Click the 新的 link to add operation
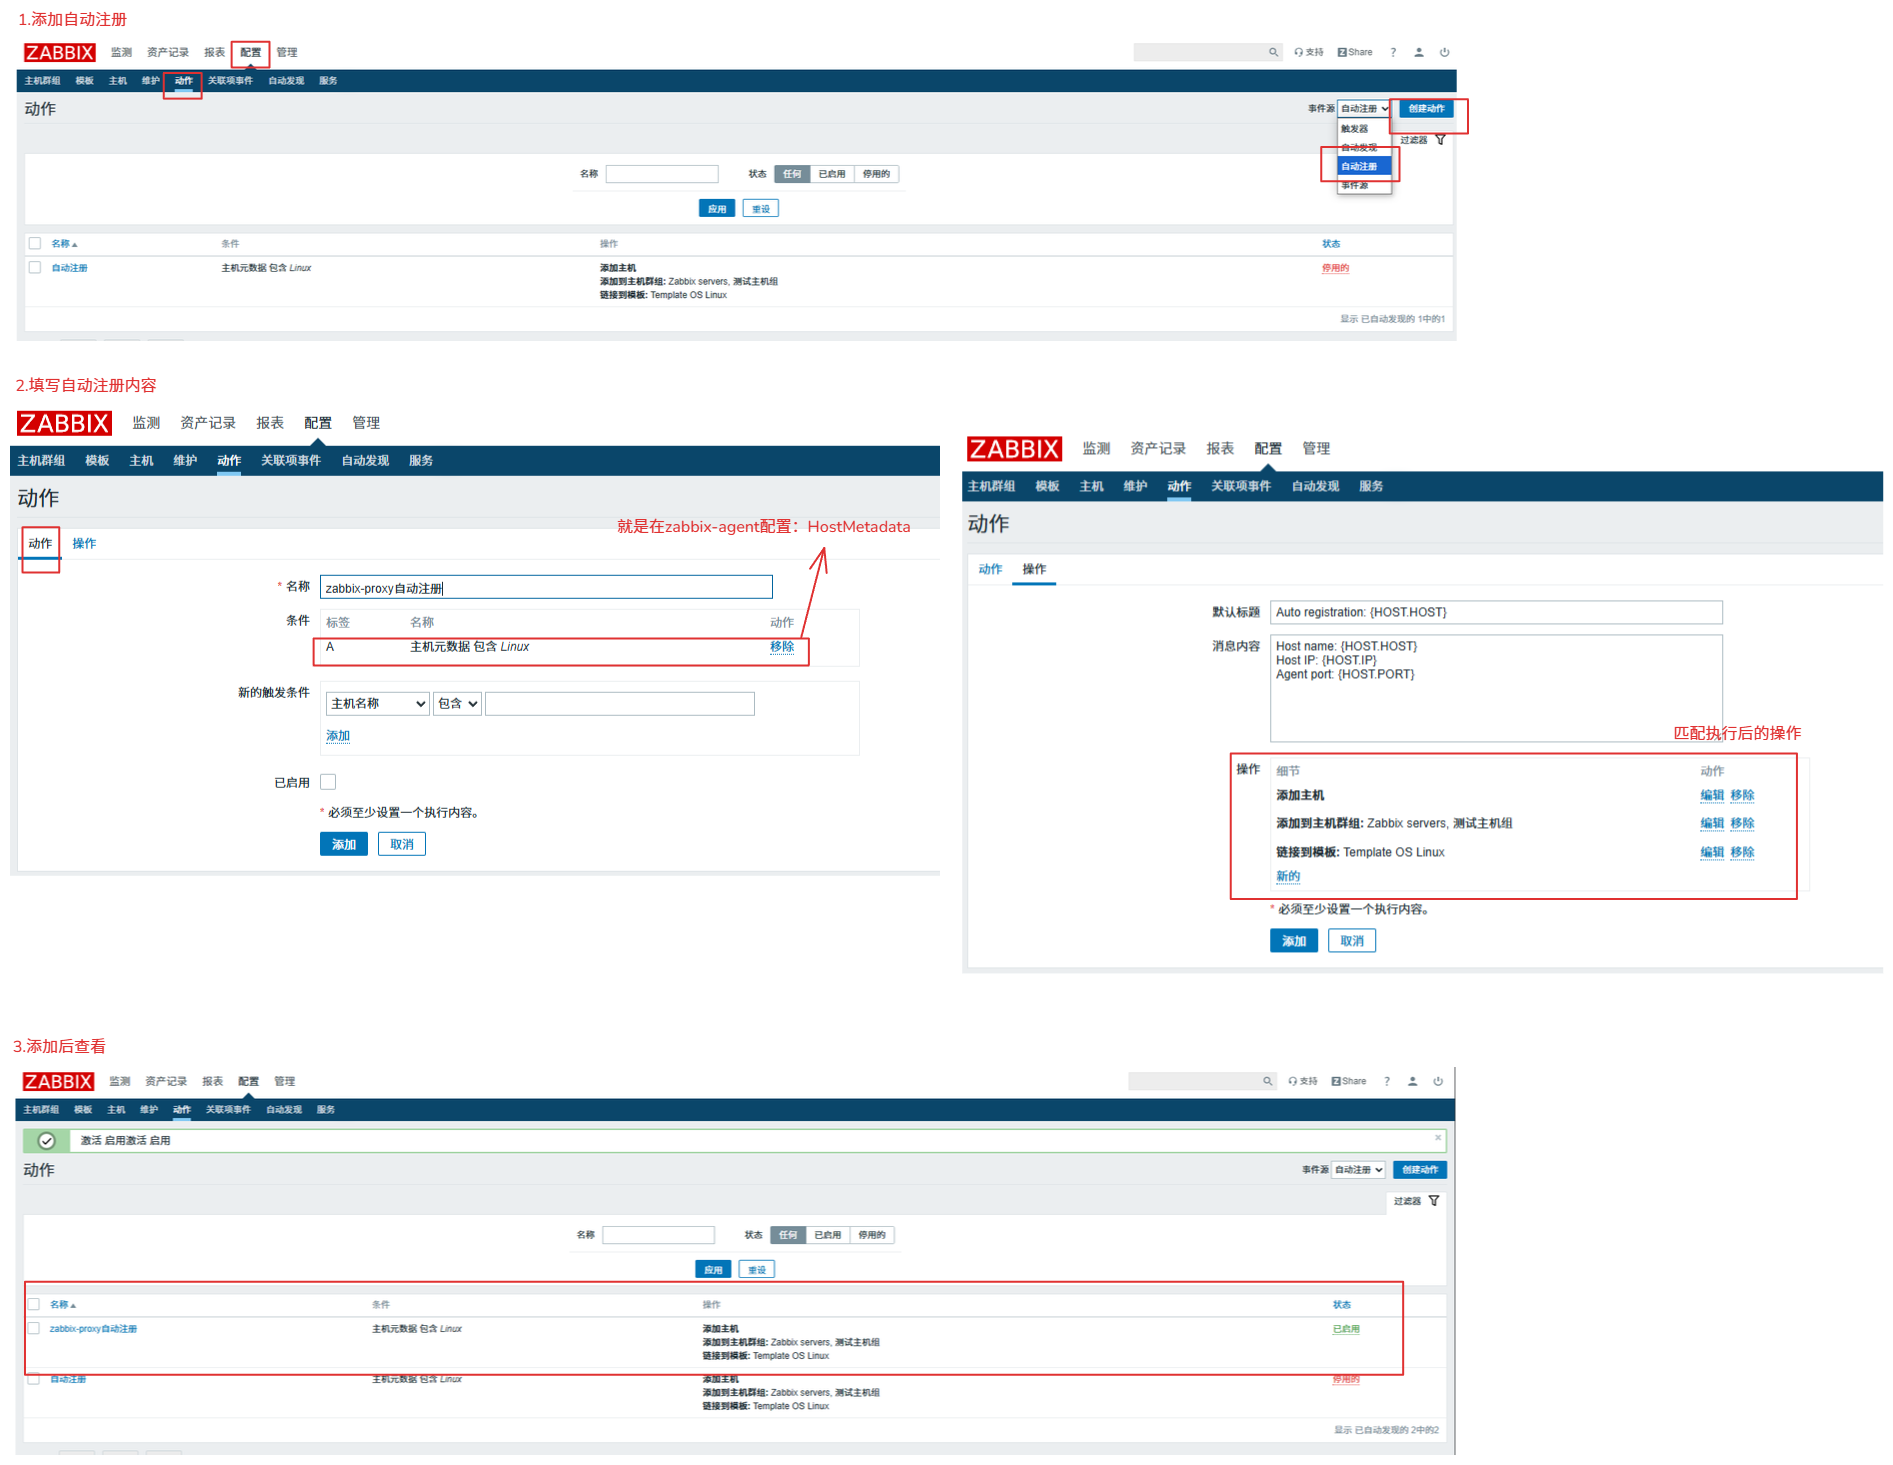Viewport: 1893px width, 1465px height. [1288, 876]
